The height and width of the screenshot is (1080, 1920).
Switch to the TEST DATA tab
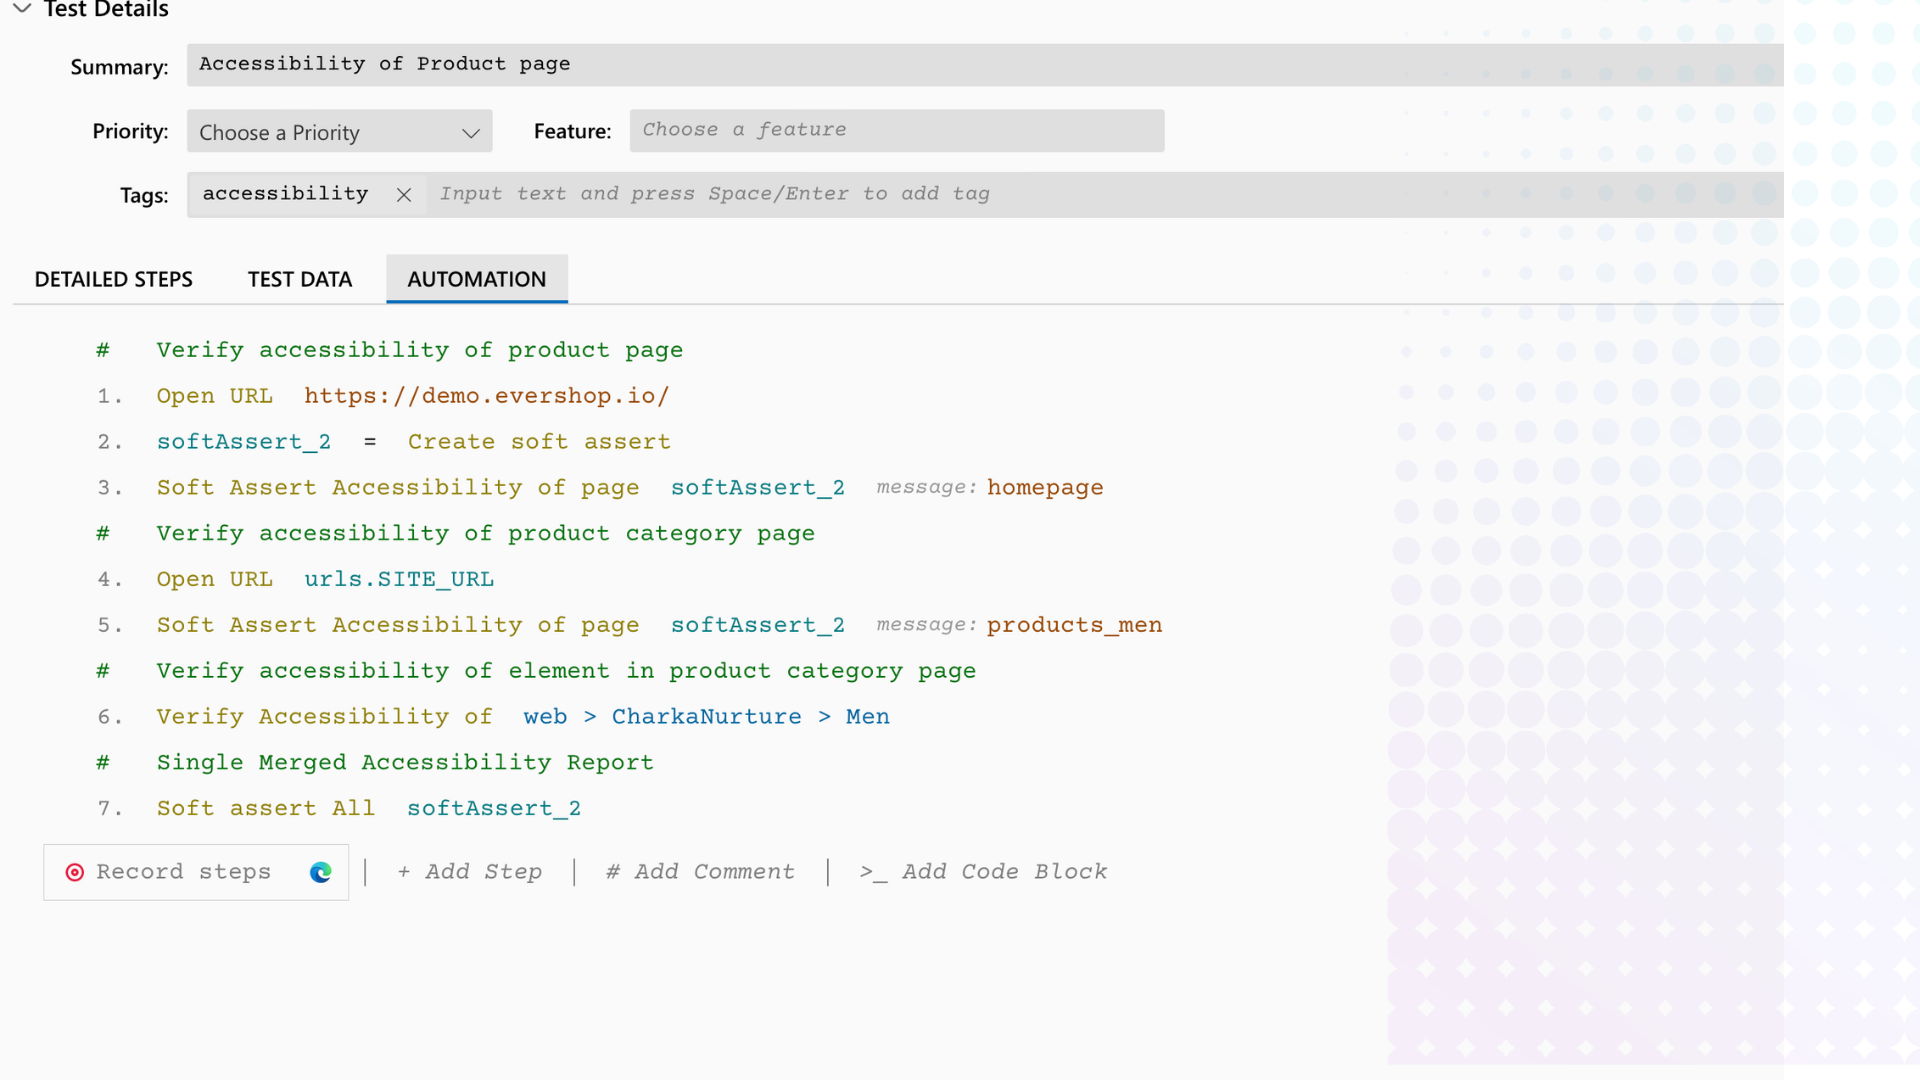click(x=299, y=279)
